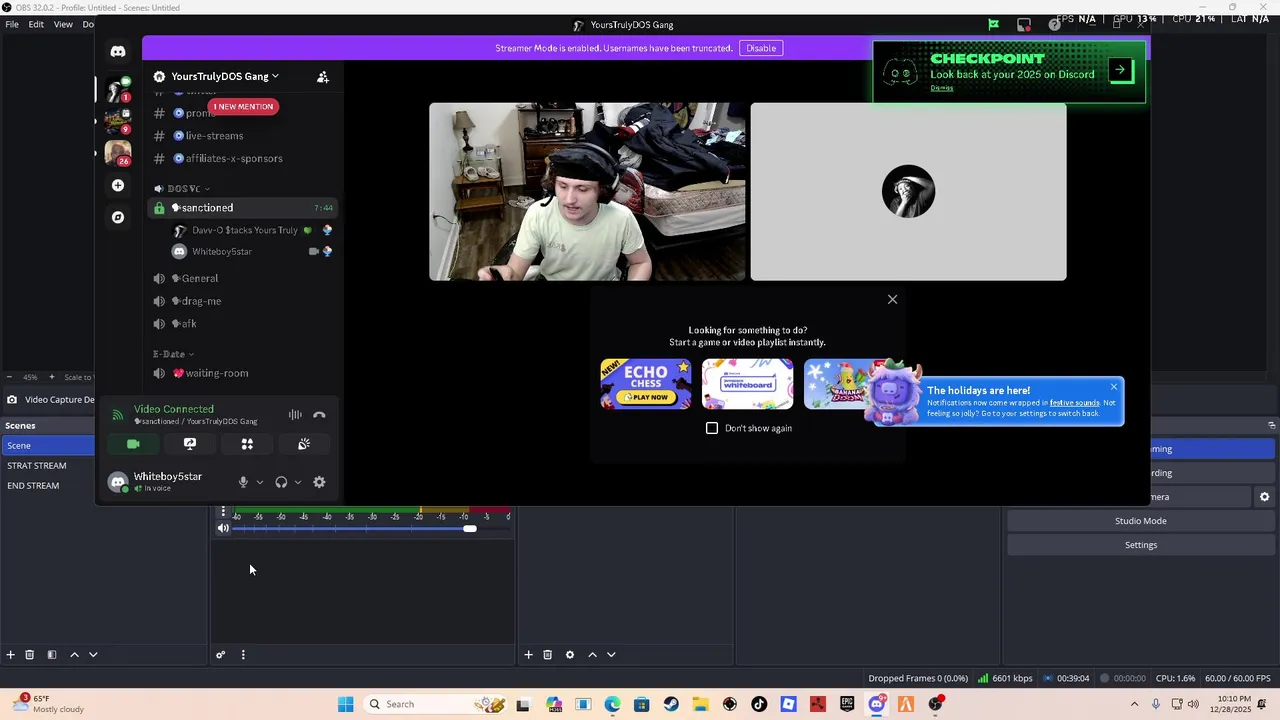
Task: Check the Don't show again box
Action: coord(712,428)
